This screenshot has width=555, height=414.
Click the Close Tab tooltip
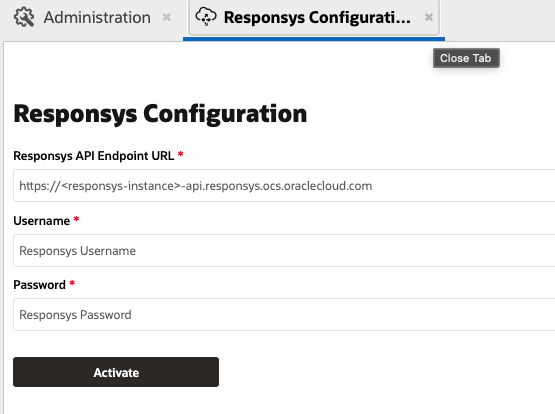[x=466, y=58]
